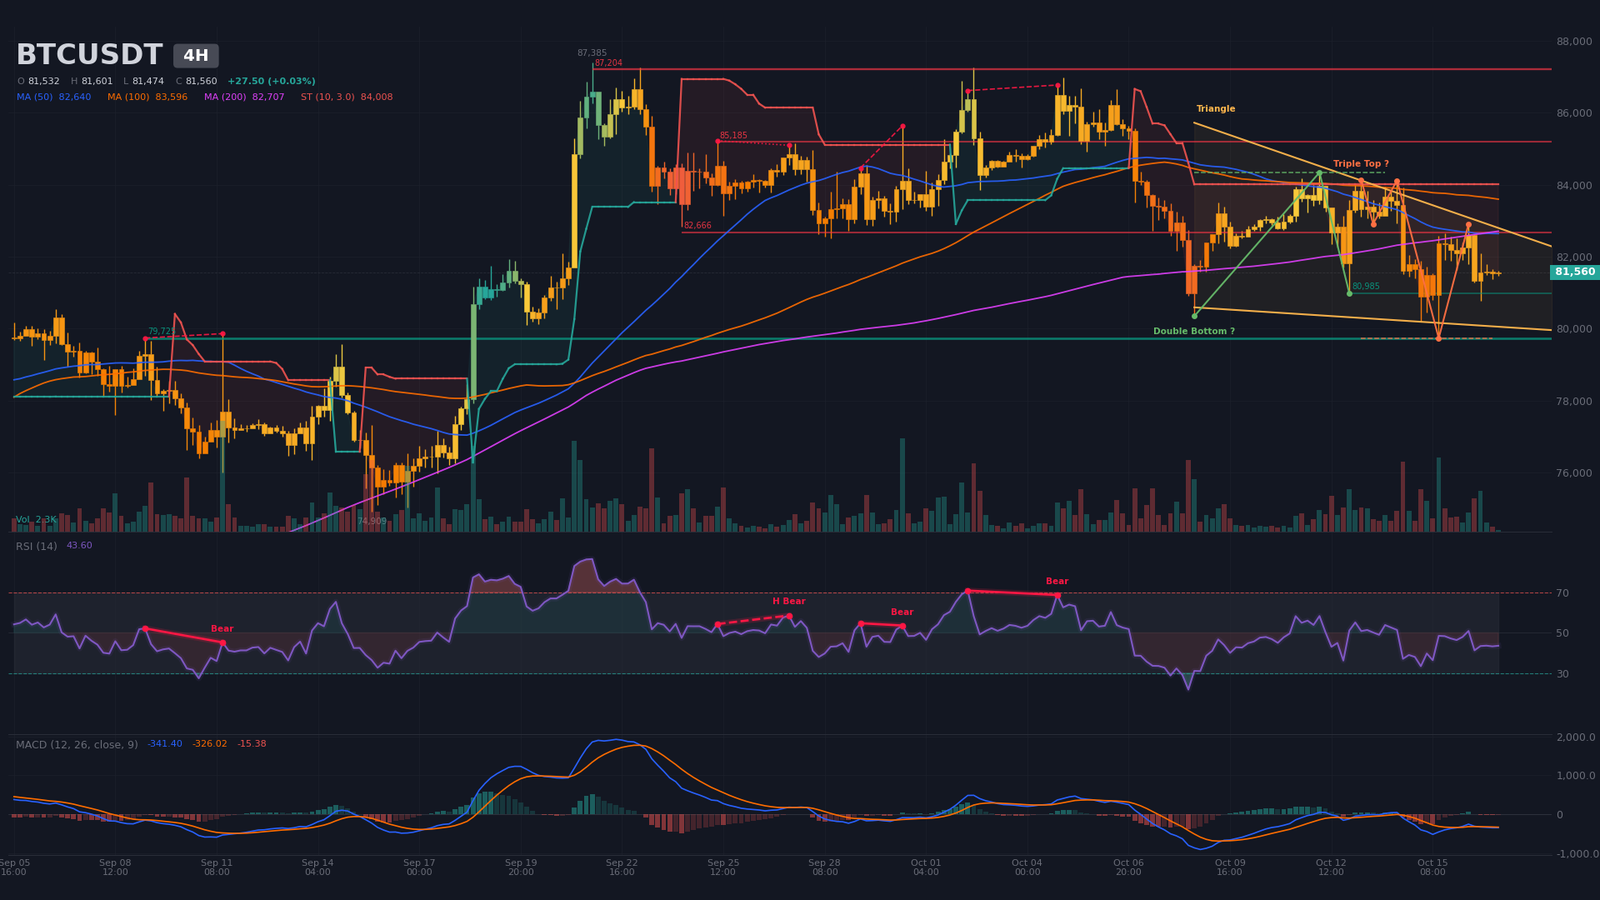Click the Vol 2.3K volume label
The width and height of the screenshot is (1600, 900).
click(36, 520)
